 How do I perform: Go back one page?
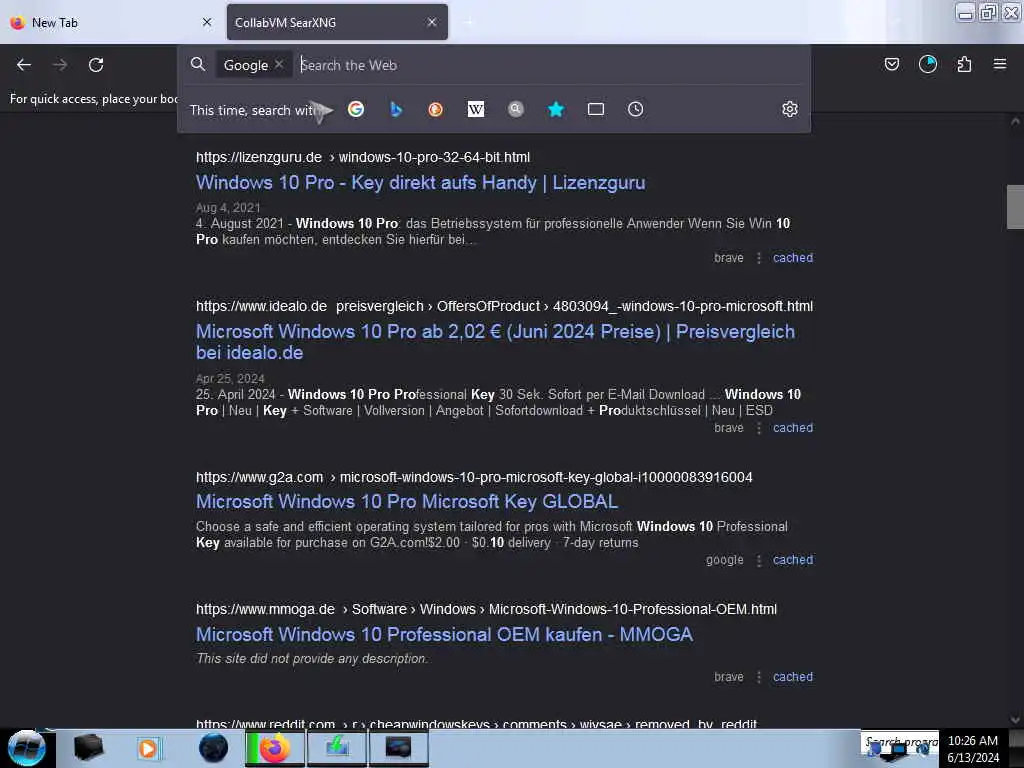pyautogui.click(x=24, y=65)
